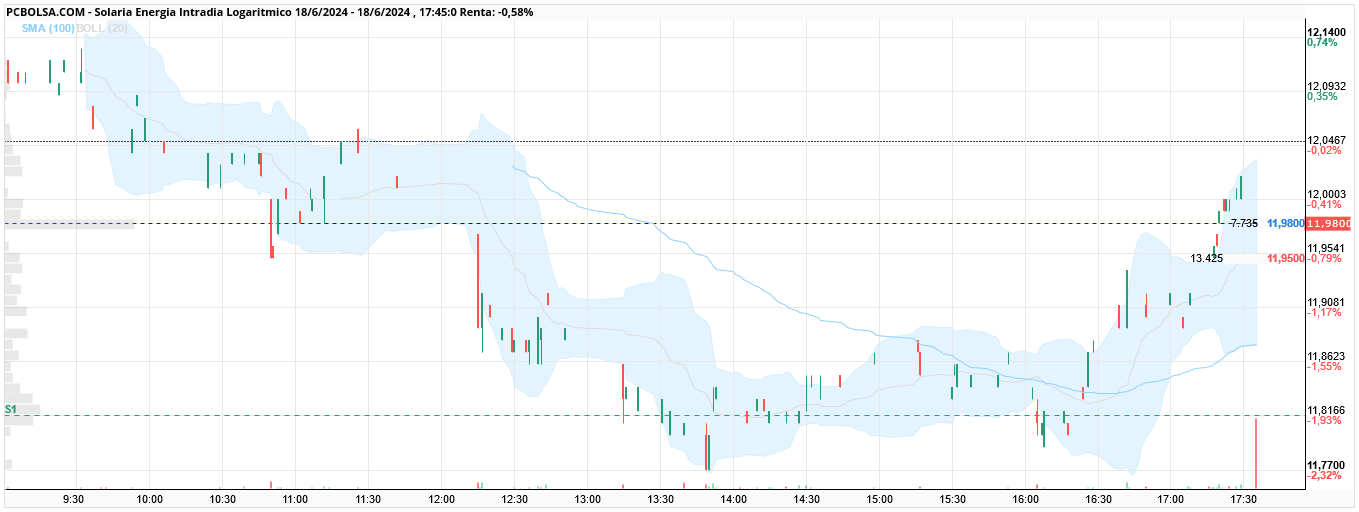Click the tall red volume bar near 17:30
The image size is (1359, 512).
[x=1255, y=453]
